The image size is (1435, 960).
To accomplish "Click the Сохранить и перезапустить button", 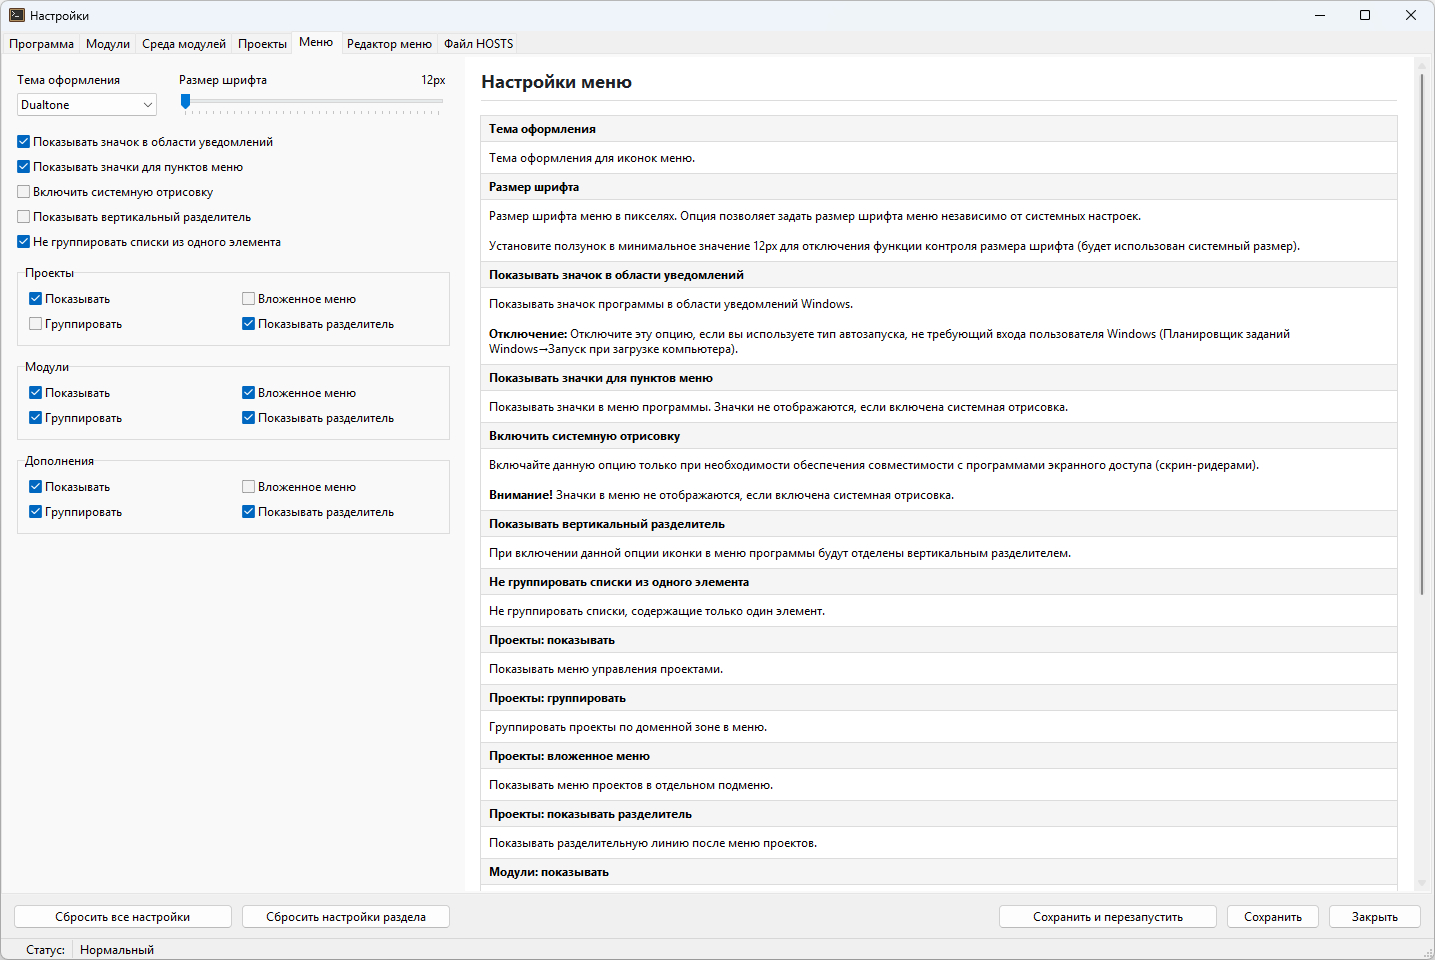I will coord(1107,917).
